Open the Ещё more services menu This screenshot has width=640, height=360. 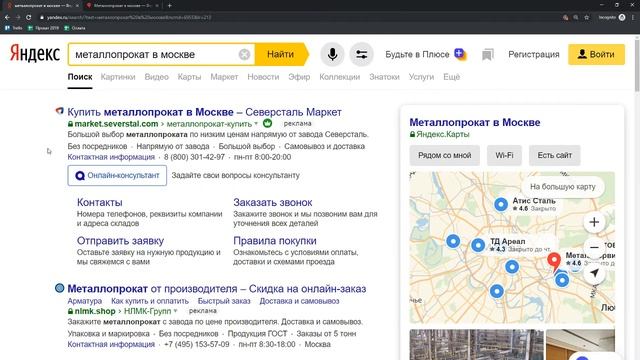click(451, 77)
